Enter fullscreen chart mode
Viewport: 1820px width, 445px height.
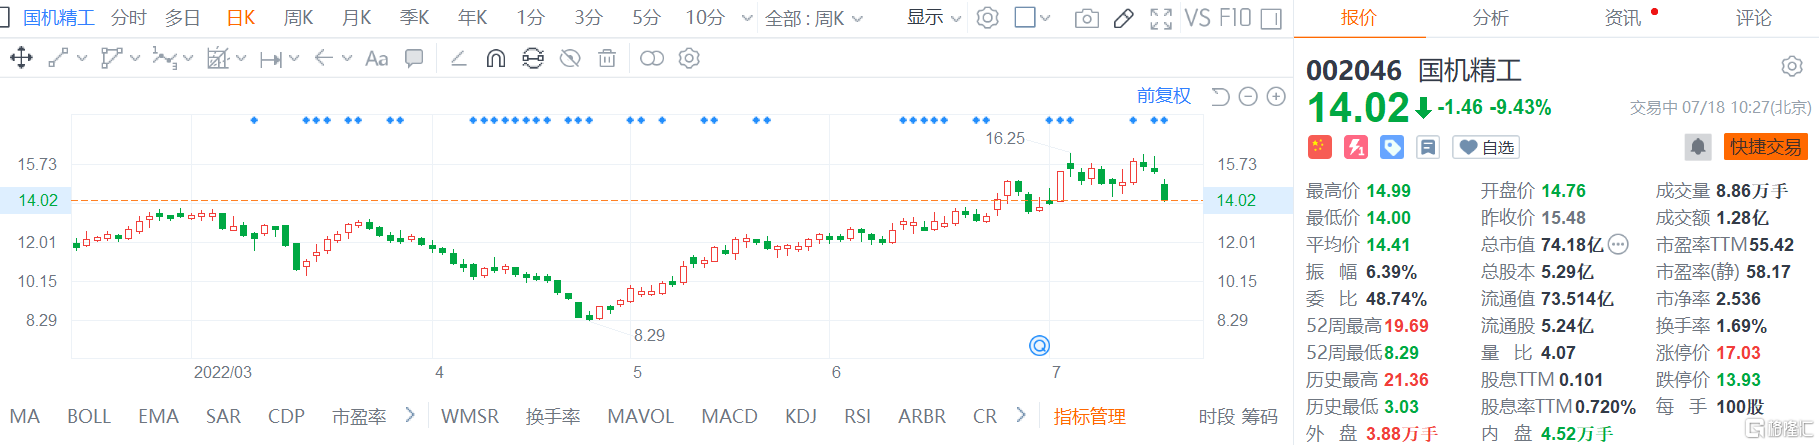coord(1161,18)
